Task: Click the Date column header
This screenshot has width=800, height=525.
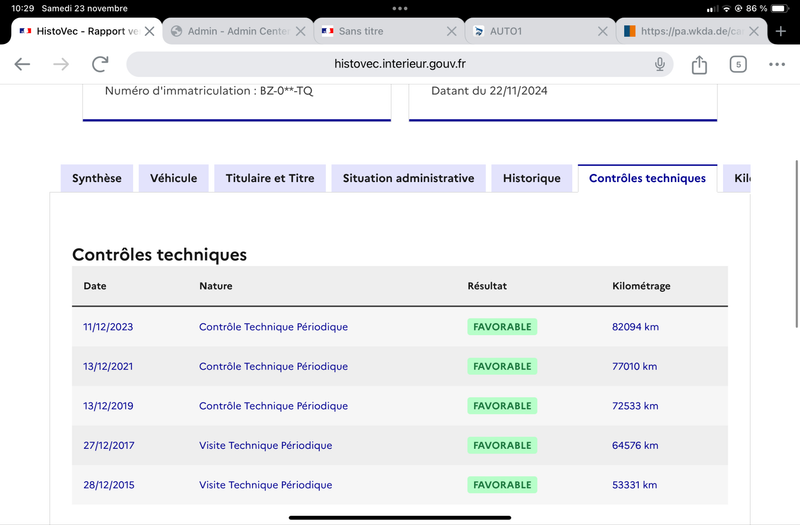Action: [x=95, y=286]
